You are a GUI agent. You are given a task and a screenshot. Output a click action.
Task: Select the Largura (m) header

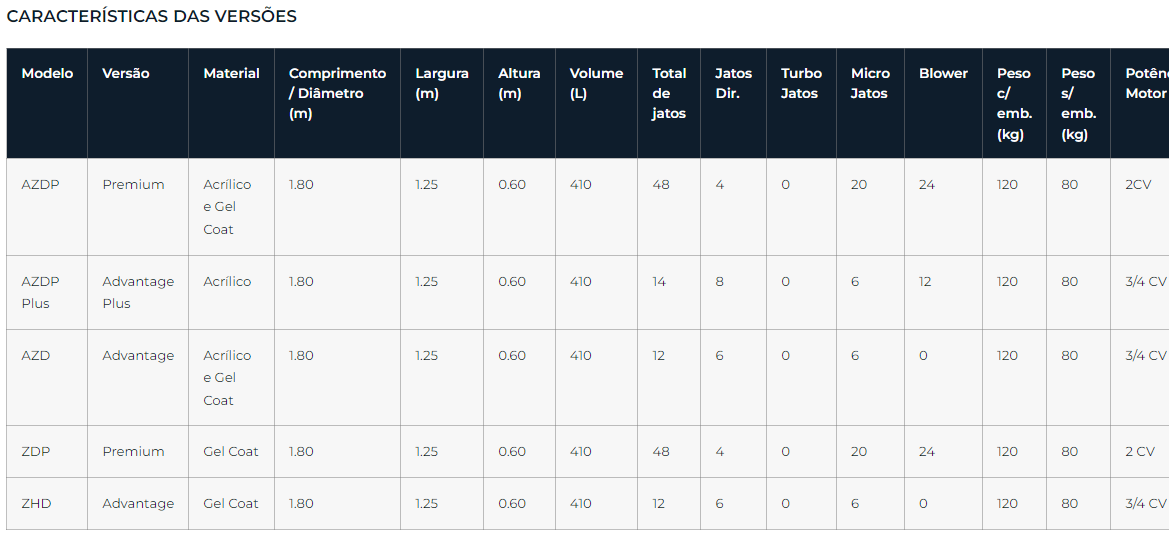pyautogui.click(x=442, y=83)
